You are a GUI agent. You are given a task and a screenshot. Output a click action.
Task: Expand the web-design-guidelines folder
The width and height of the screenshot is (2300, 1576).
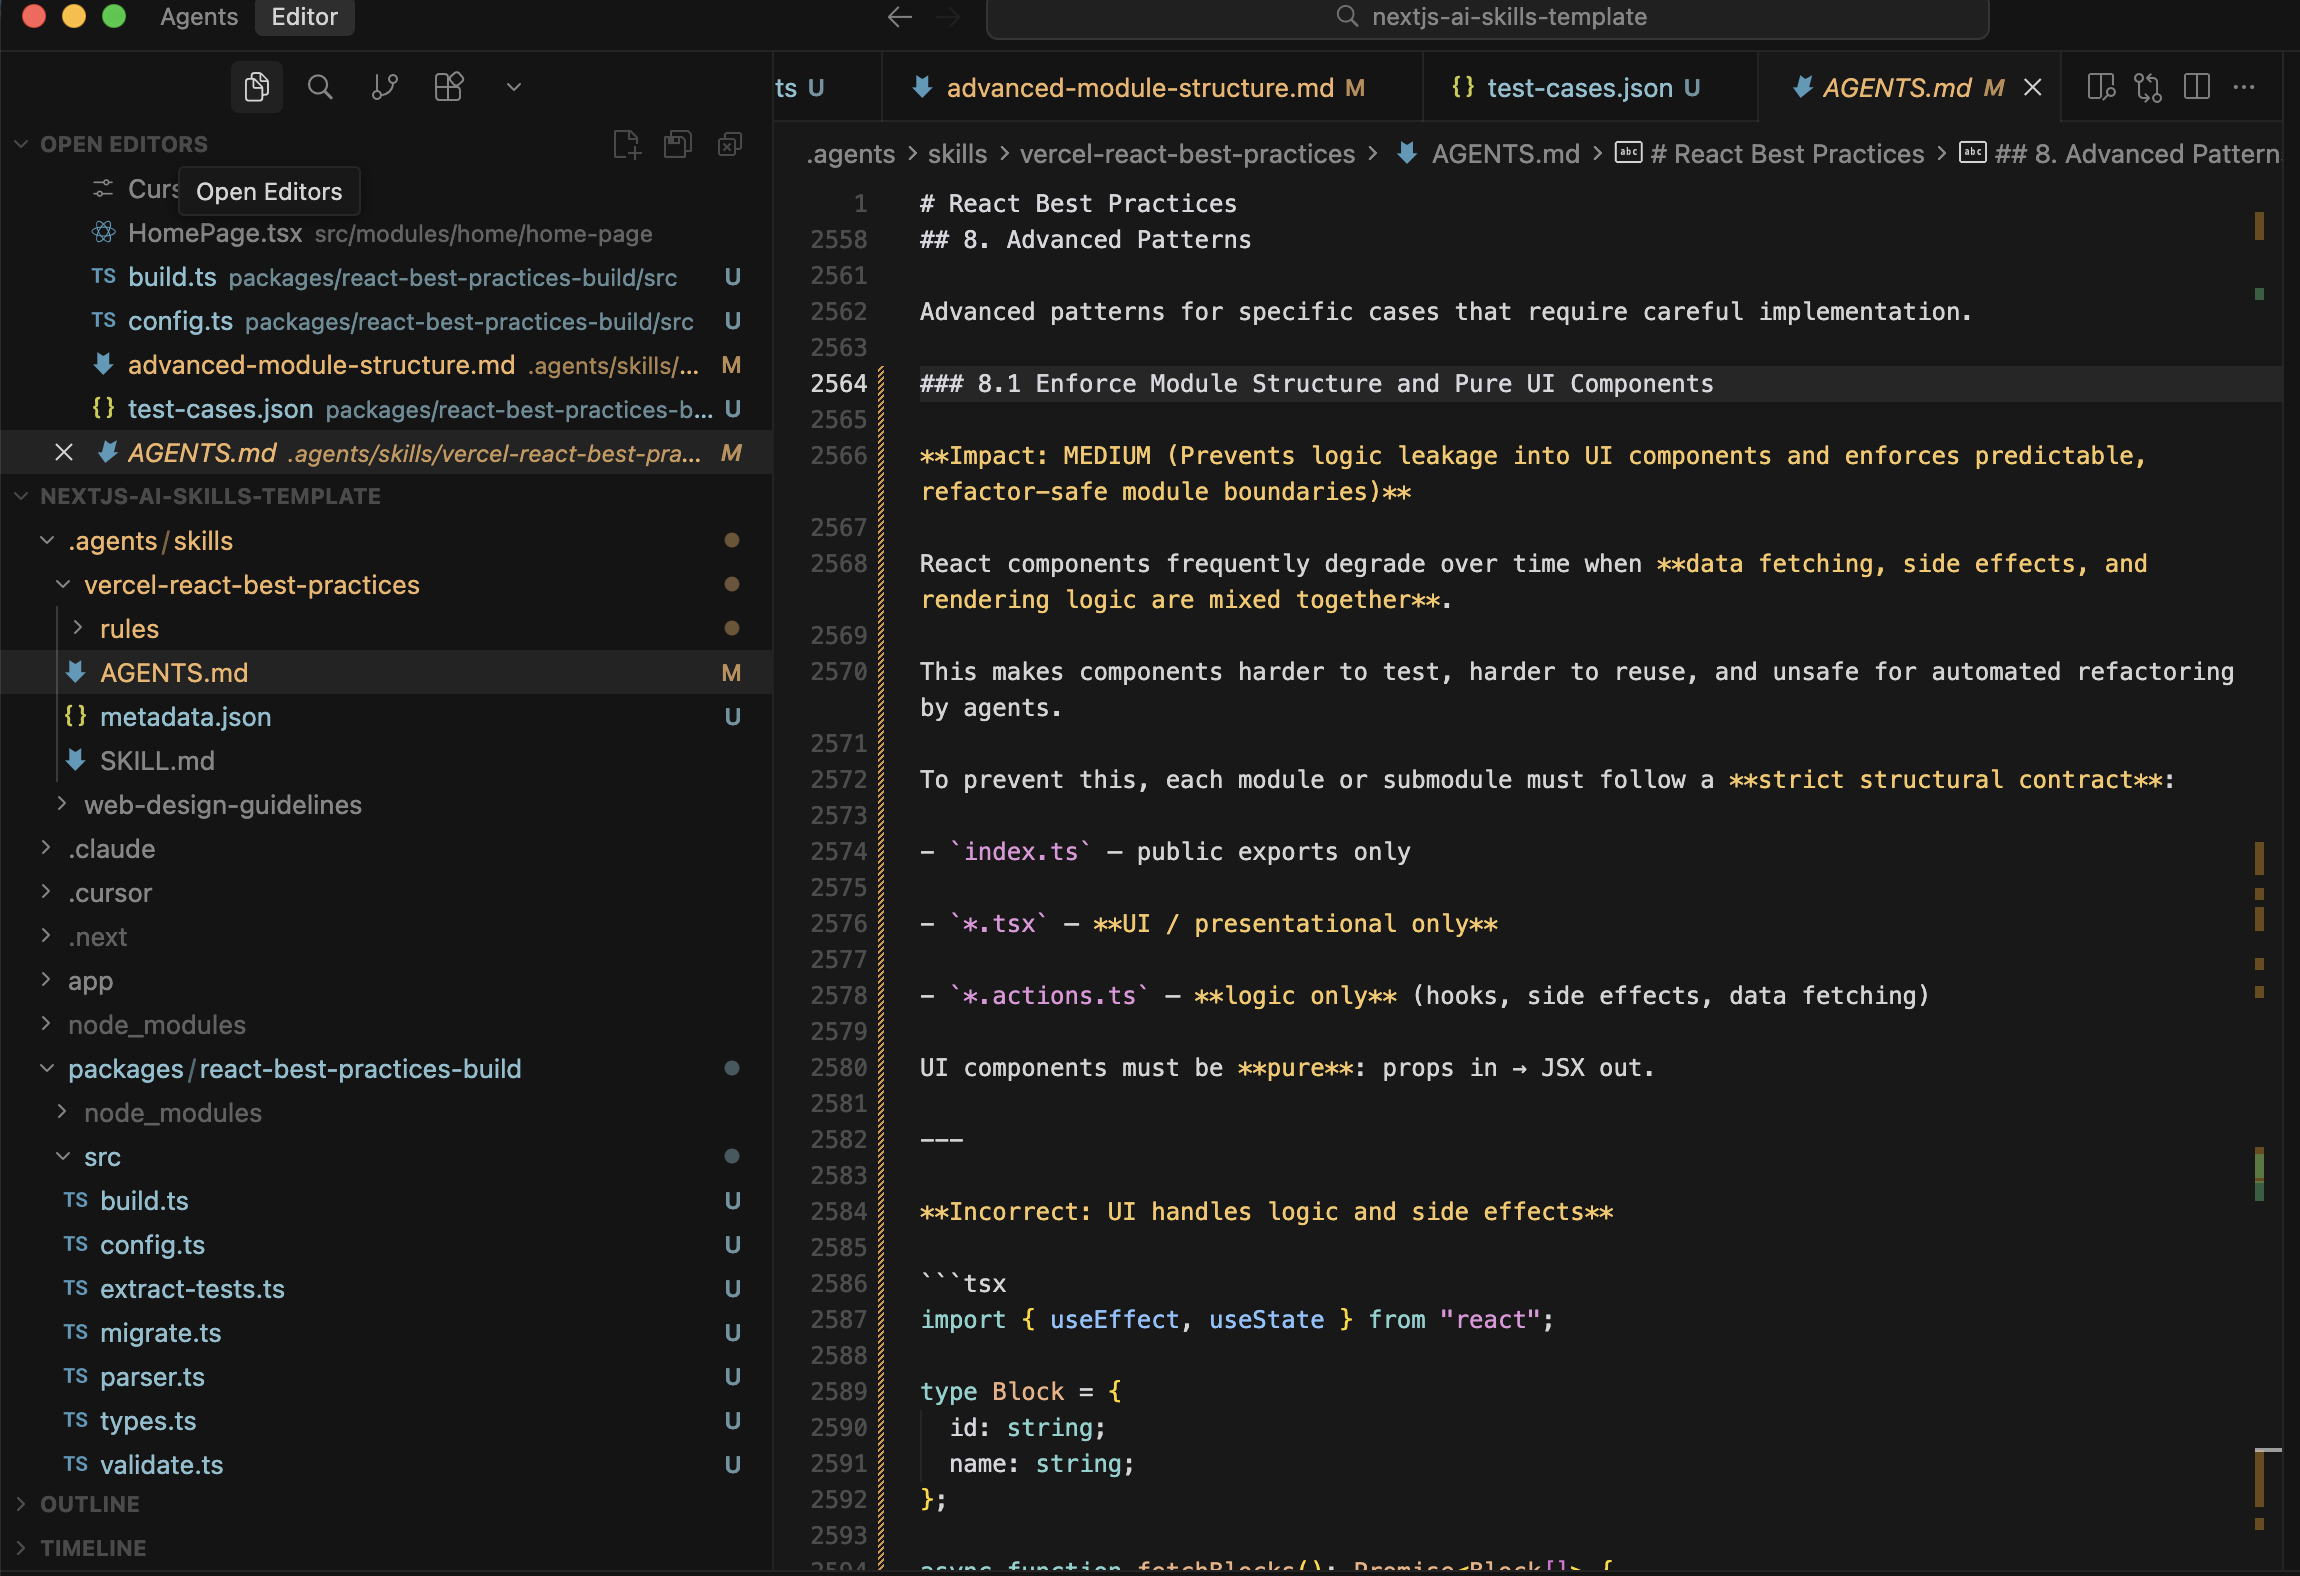63,805
